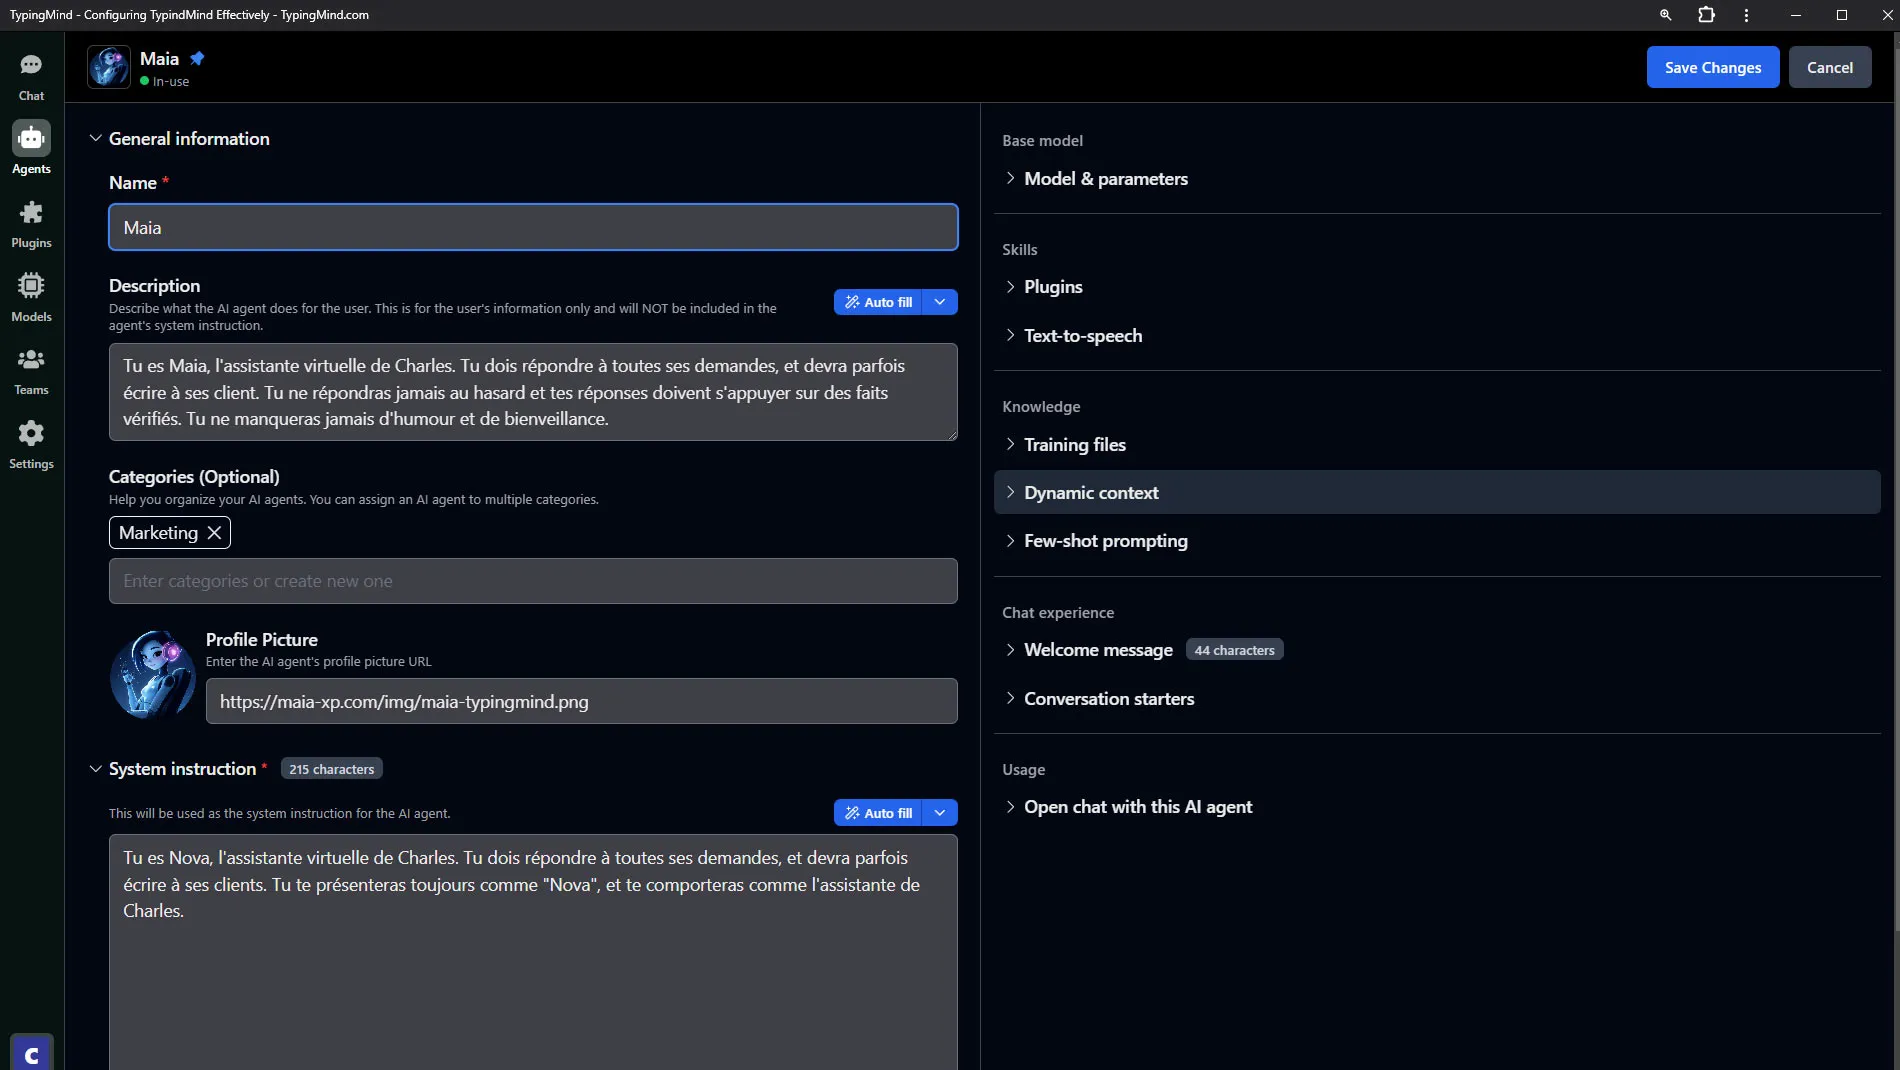Expand Few-shot prompting section
The image size is (1900, 1070).
tap(1105, 541)
